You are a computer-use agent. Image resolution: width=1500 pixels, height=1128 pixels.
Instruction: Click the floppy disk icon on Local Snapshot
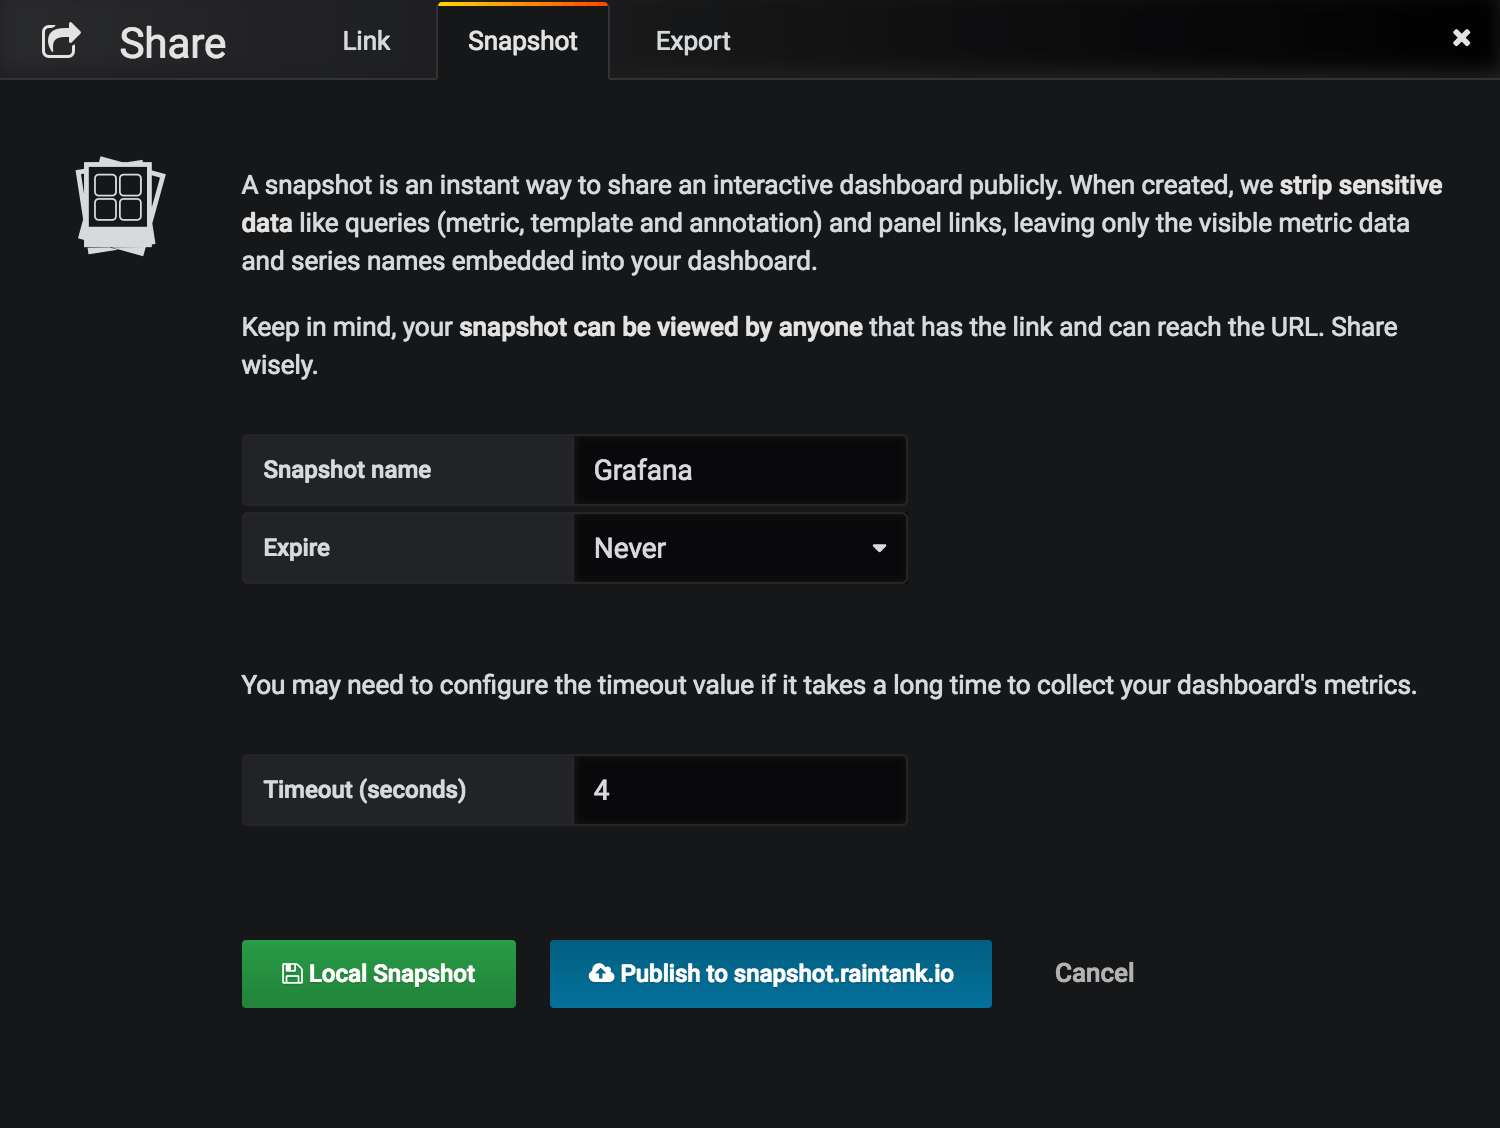(x=292, y=974)
